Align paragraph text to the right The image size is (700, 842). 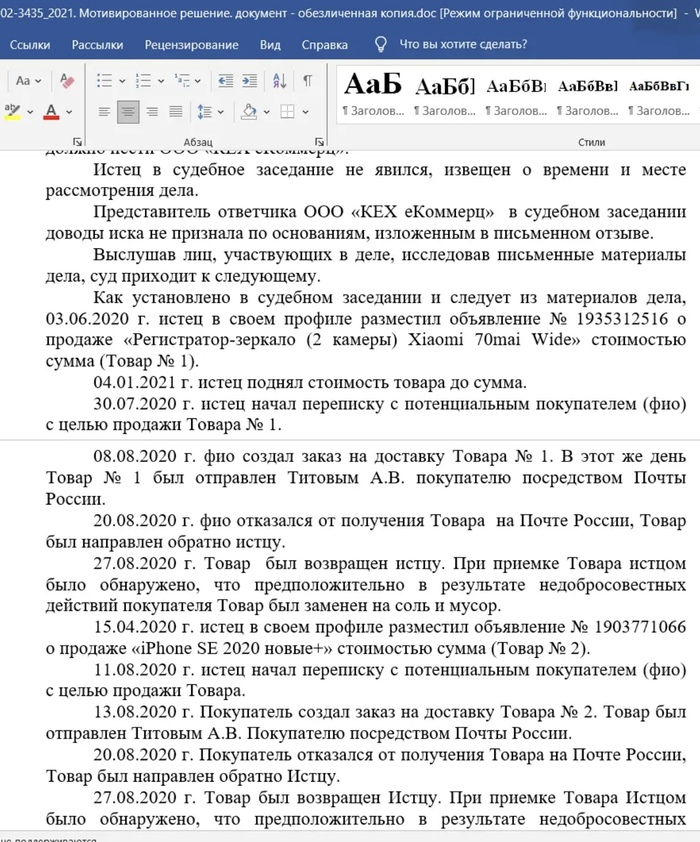[x=152, y=111]
